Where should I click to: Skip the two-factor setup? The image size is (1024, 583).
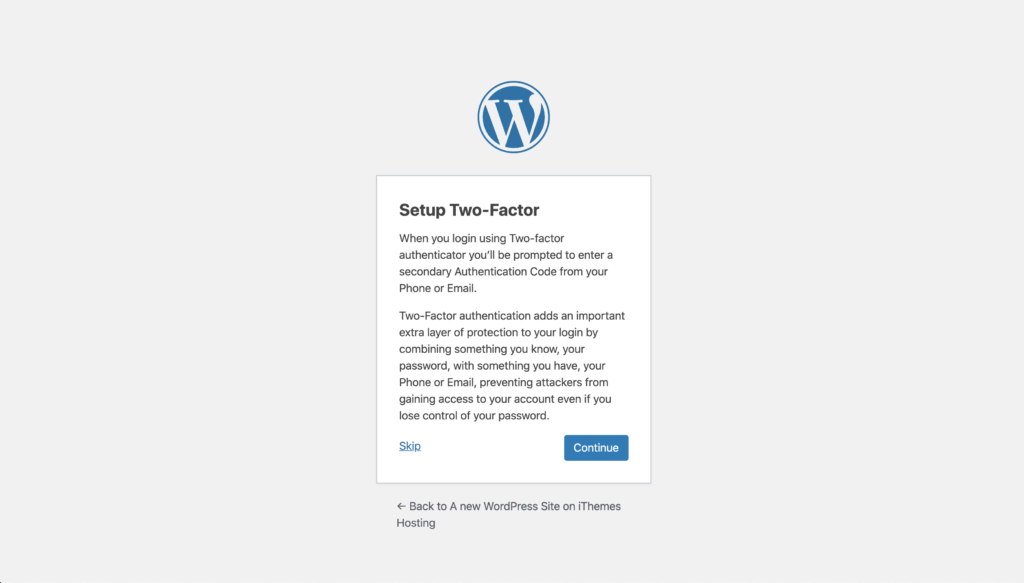409,446
